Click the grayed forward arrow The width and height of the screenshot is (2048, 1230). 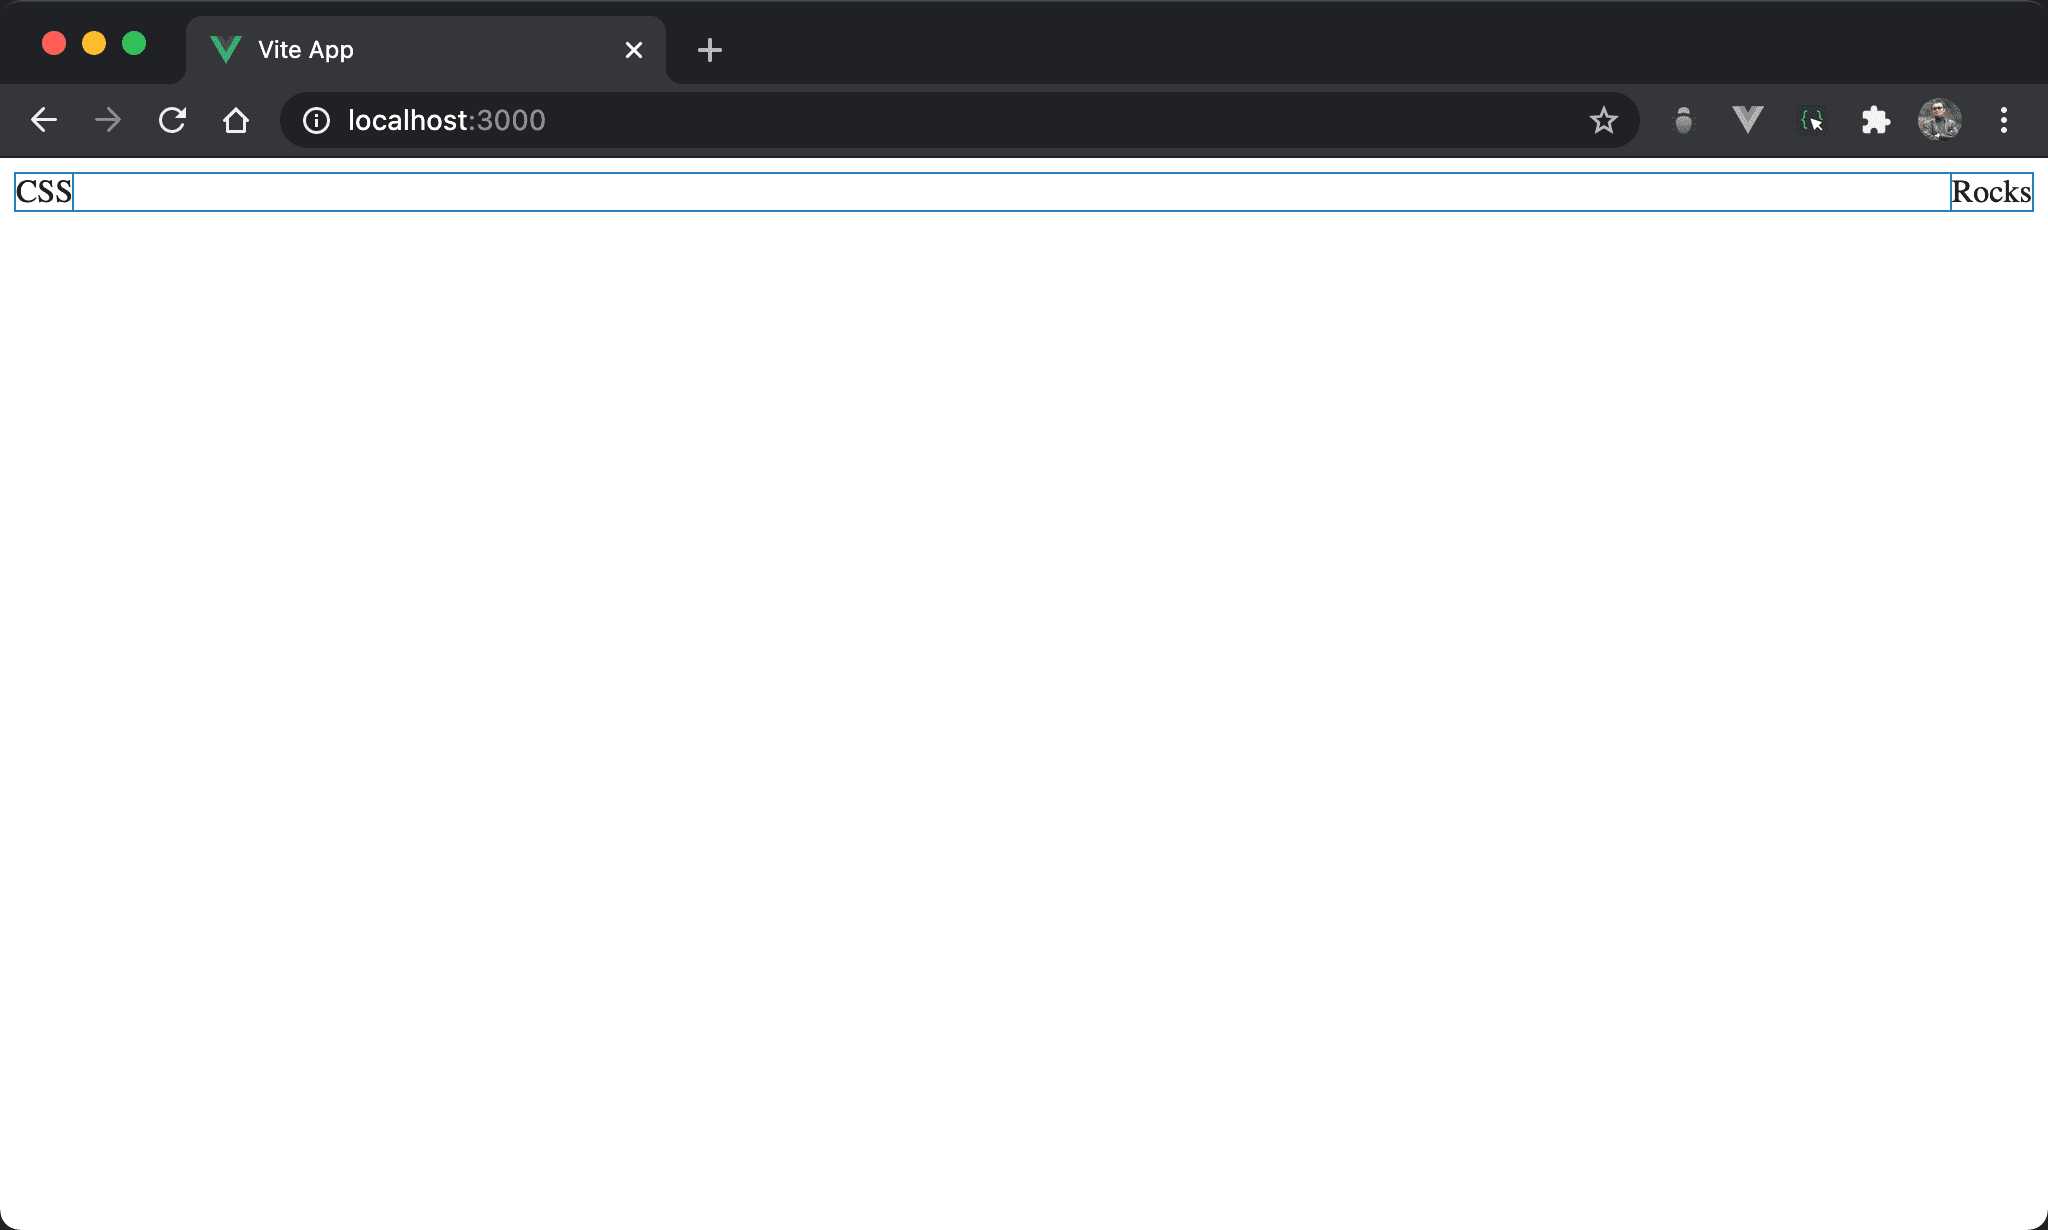(108, 121)
